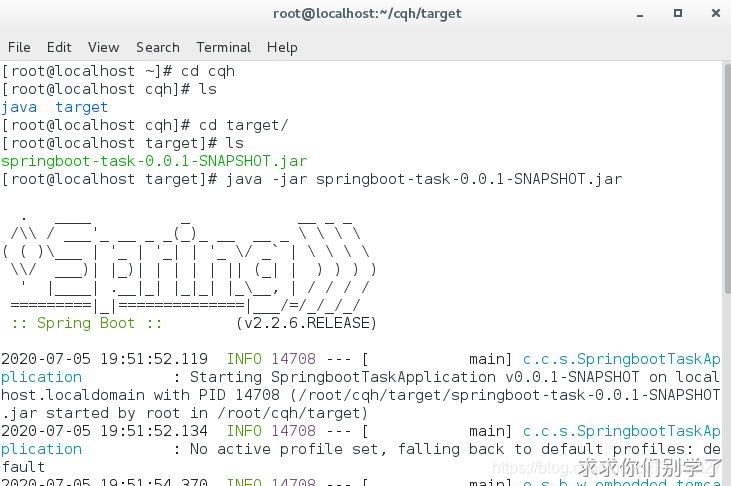Viewport: 731px width, 486px height.
Task: Click green springboot-task-0.0.1-SNAPSHOT.jar listing
Action: pos(154,161)
